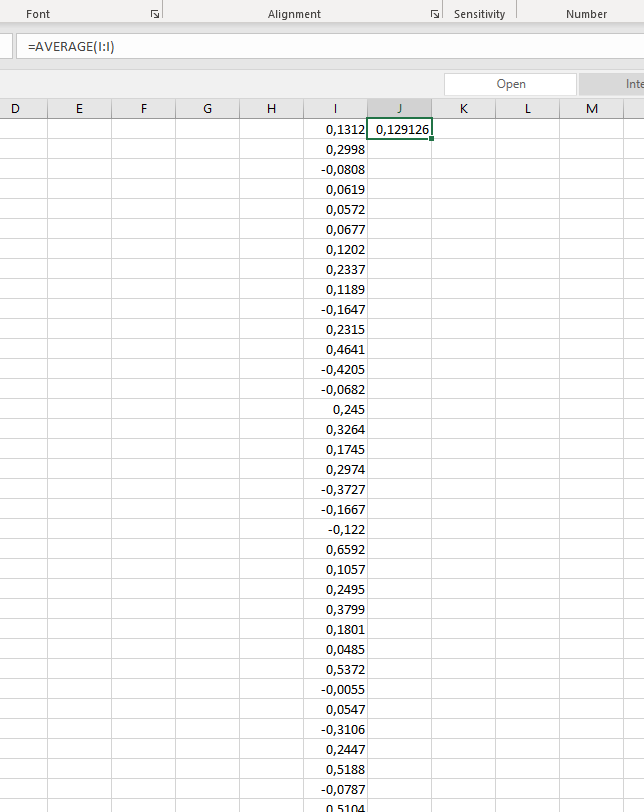
Task: Select column J header
Action: coord(399,109)
